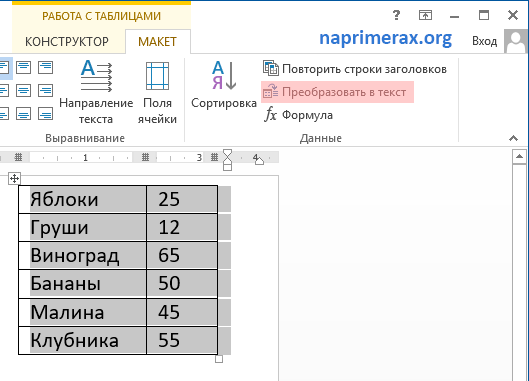Click the РАБОТА С ТАБЛИЦАМИ contextual header
Viewport: 529px width, 381px height.
pyautogui.click(x=101, y=16)
